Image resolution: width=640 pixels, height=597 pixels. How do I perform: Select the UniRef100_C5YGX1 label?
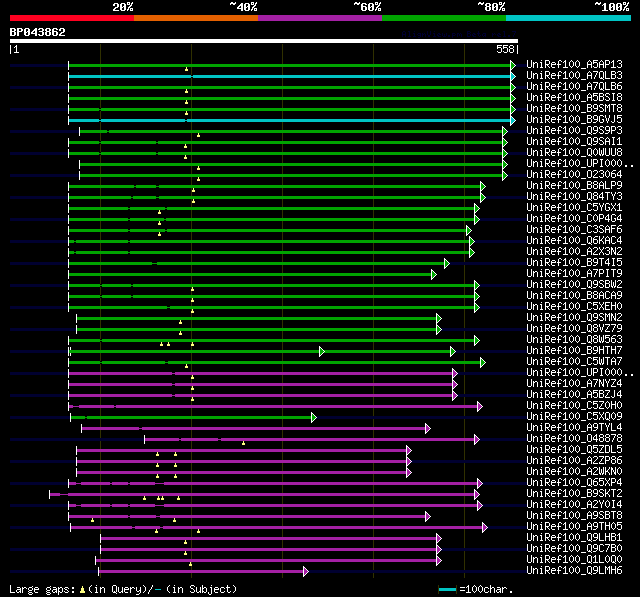[x=574, y=208]
